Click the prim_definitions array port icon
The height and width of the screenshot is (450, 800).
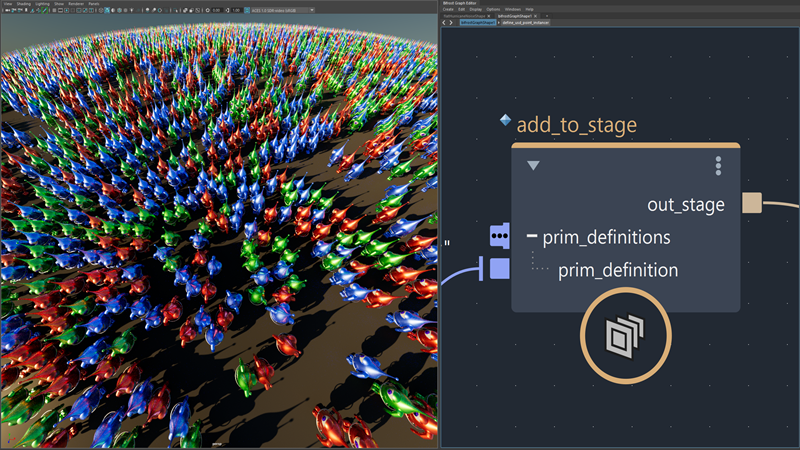(499, 237)
